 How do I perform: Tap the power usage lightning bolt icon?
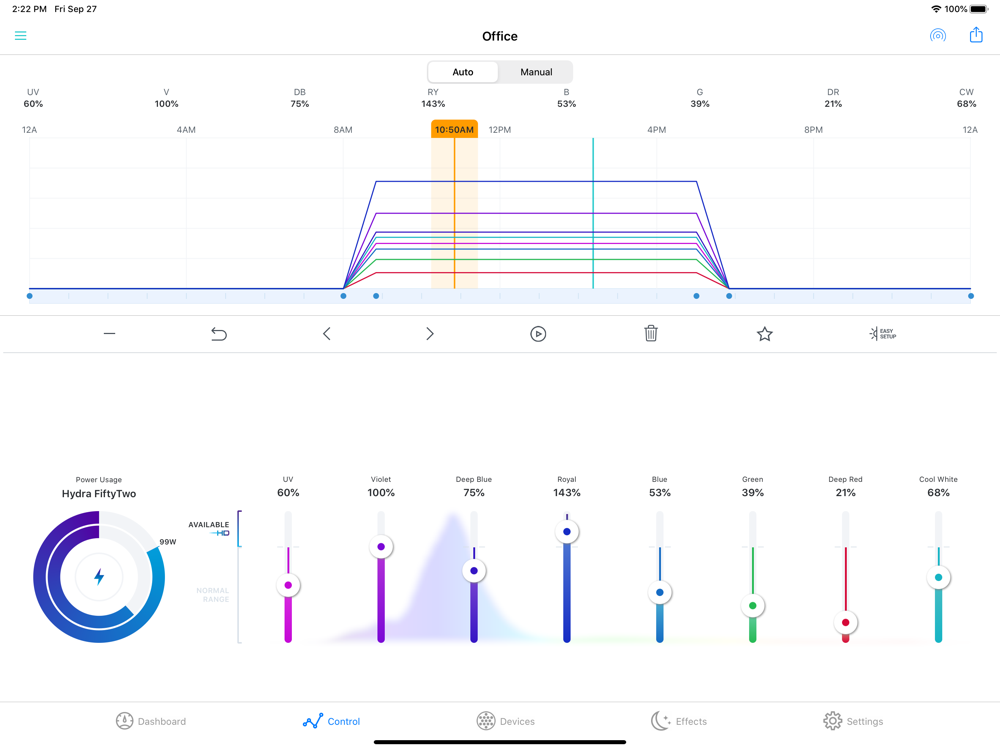click(x=99, y=577)
